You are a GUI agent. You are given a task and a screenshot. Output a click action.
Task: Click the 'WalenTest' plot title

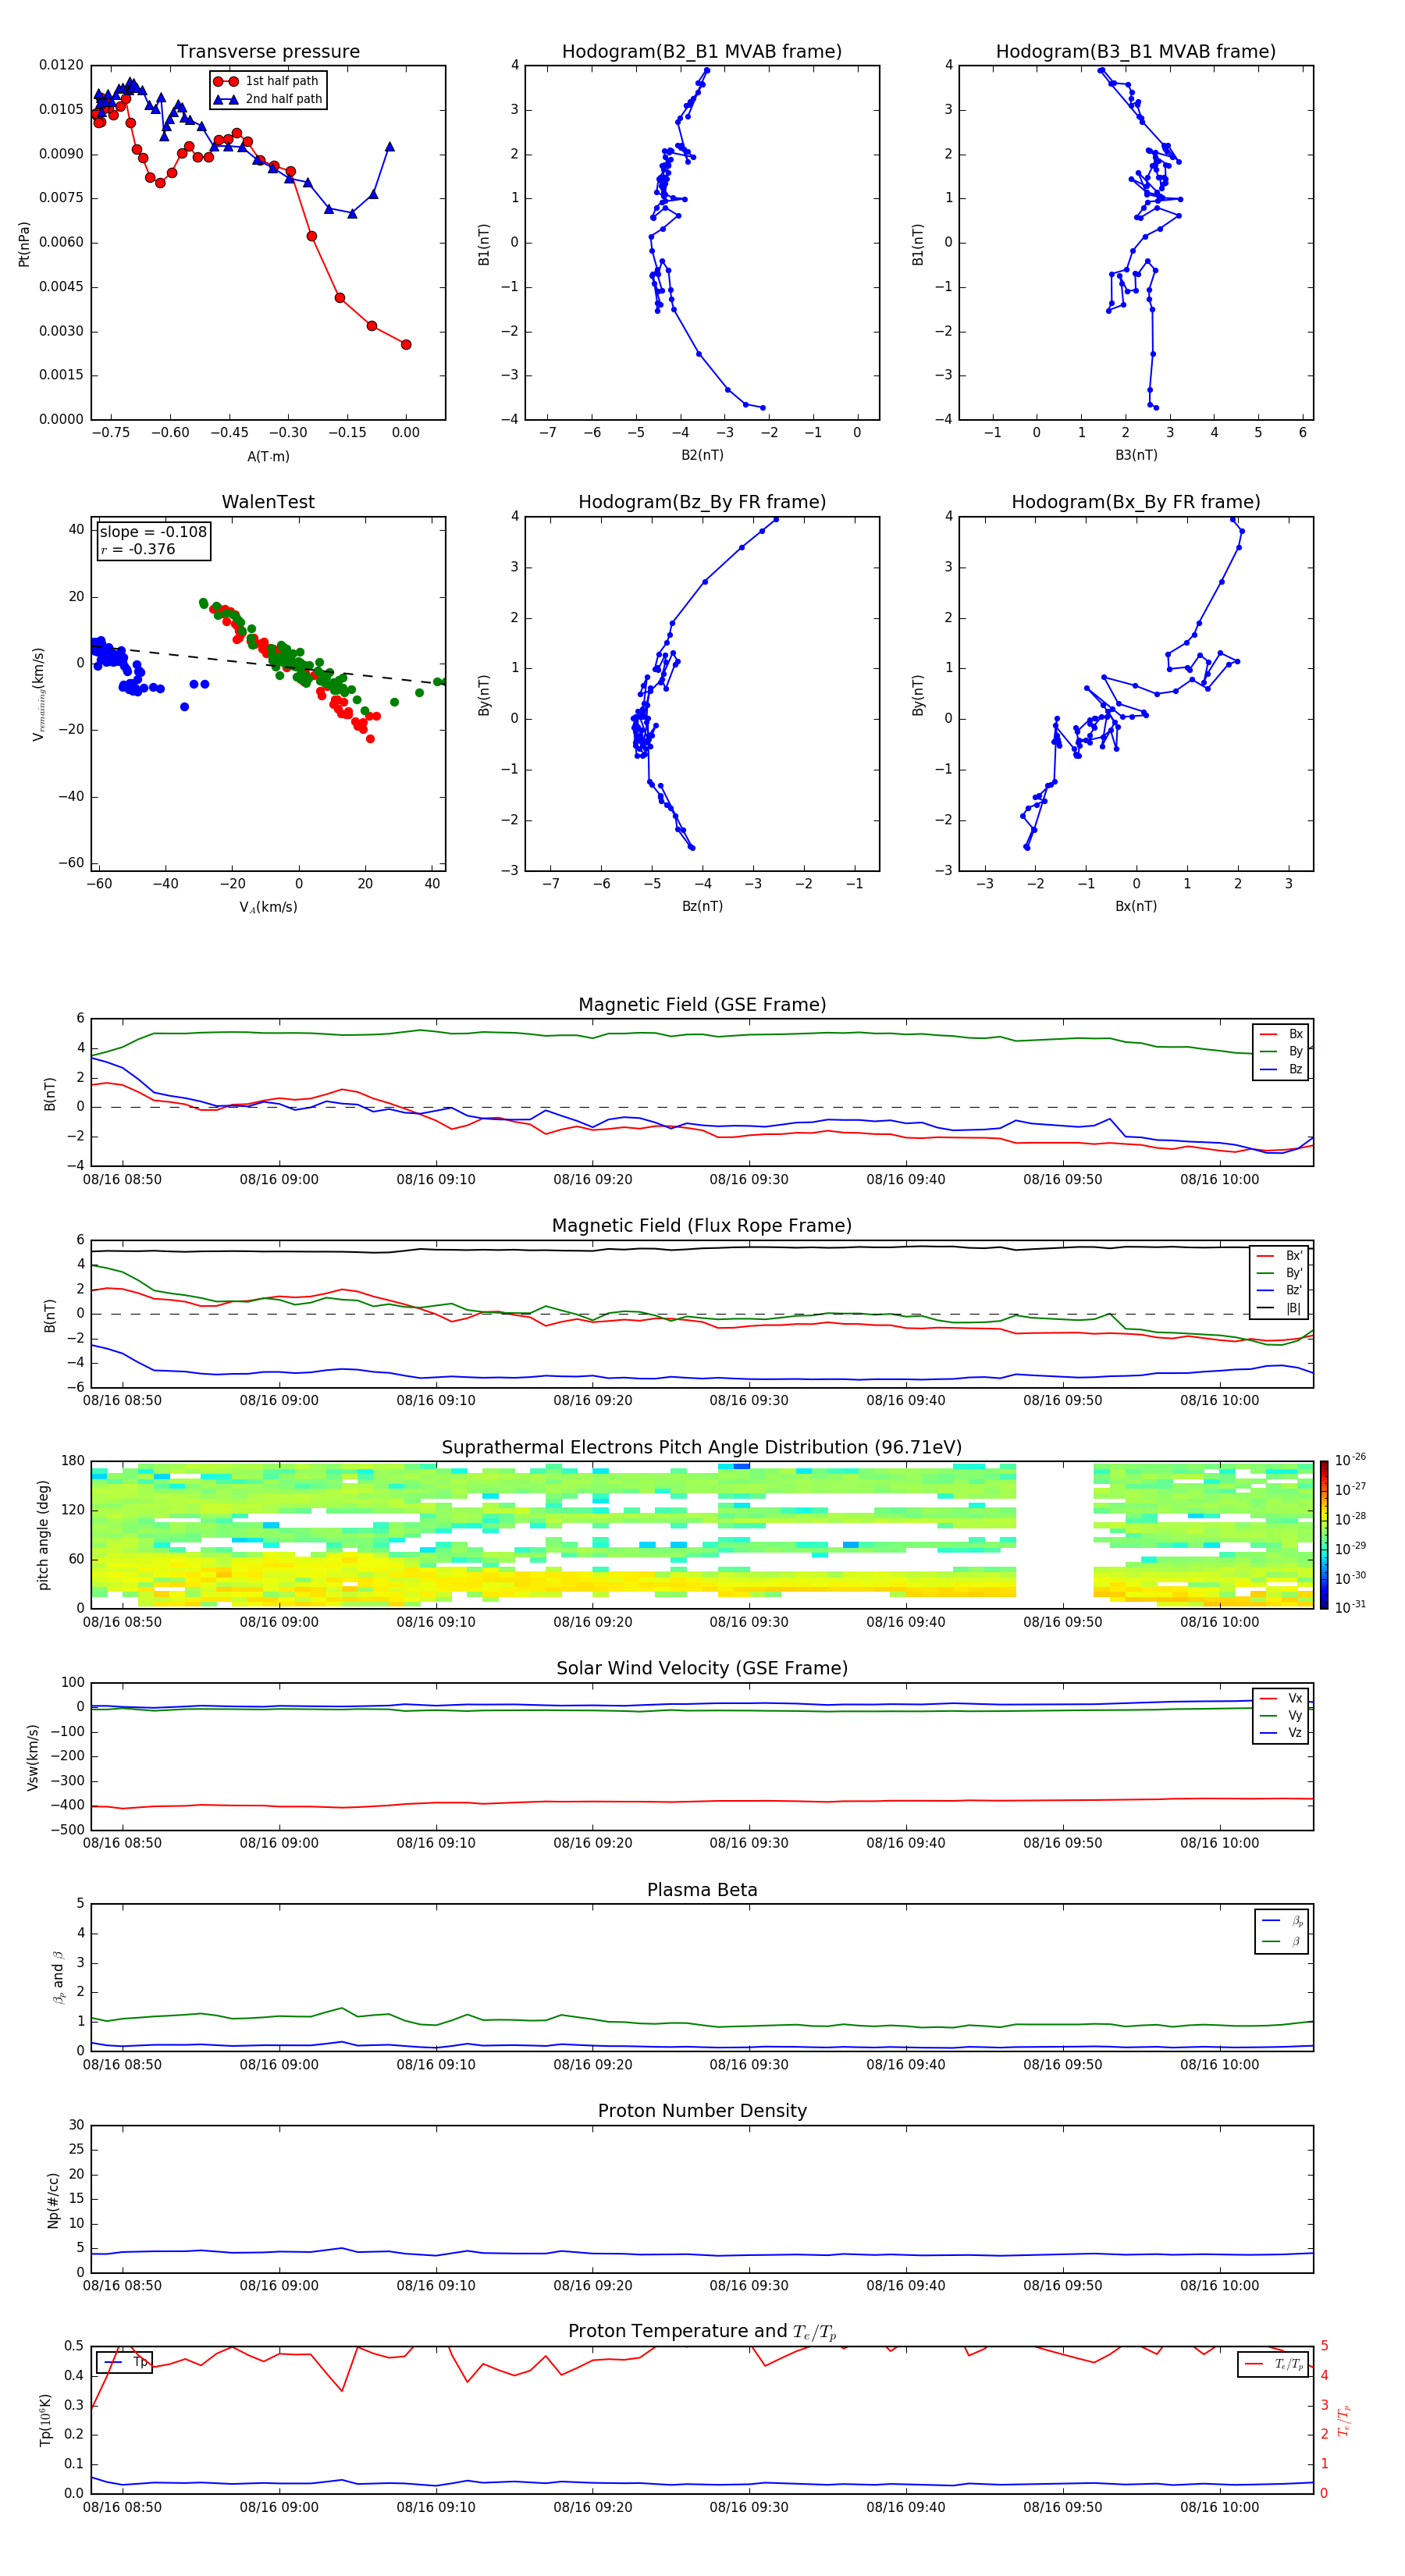268,502
